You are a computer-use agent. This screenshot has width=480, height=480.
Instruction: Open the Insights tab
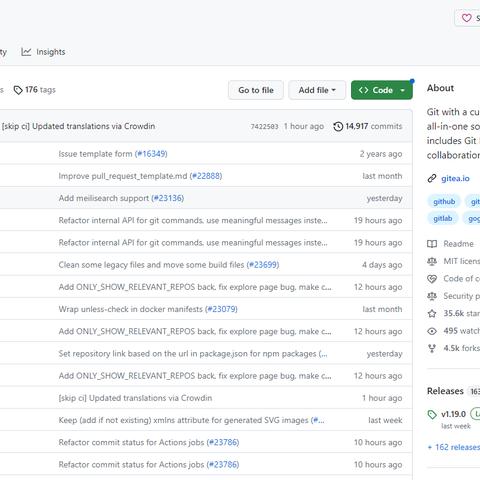click(43, 52)
